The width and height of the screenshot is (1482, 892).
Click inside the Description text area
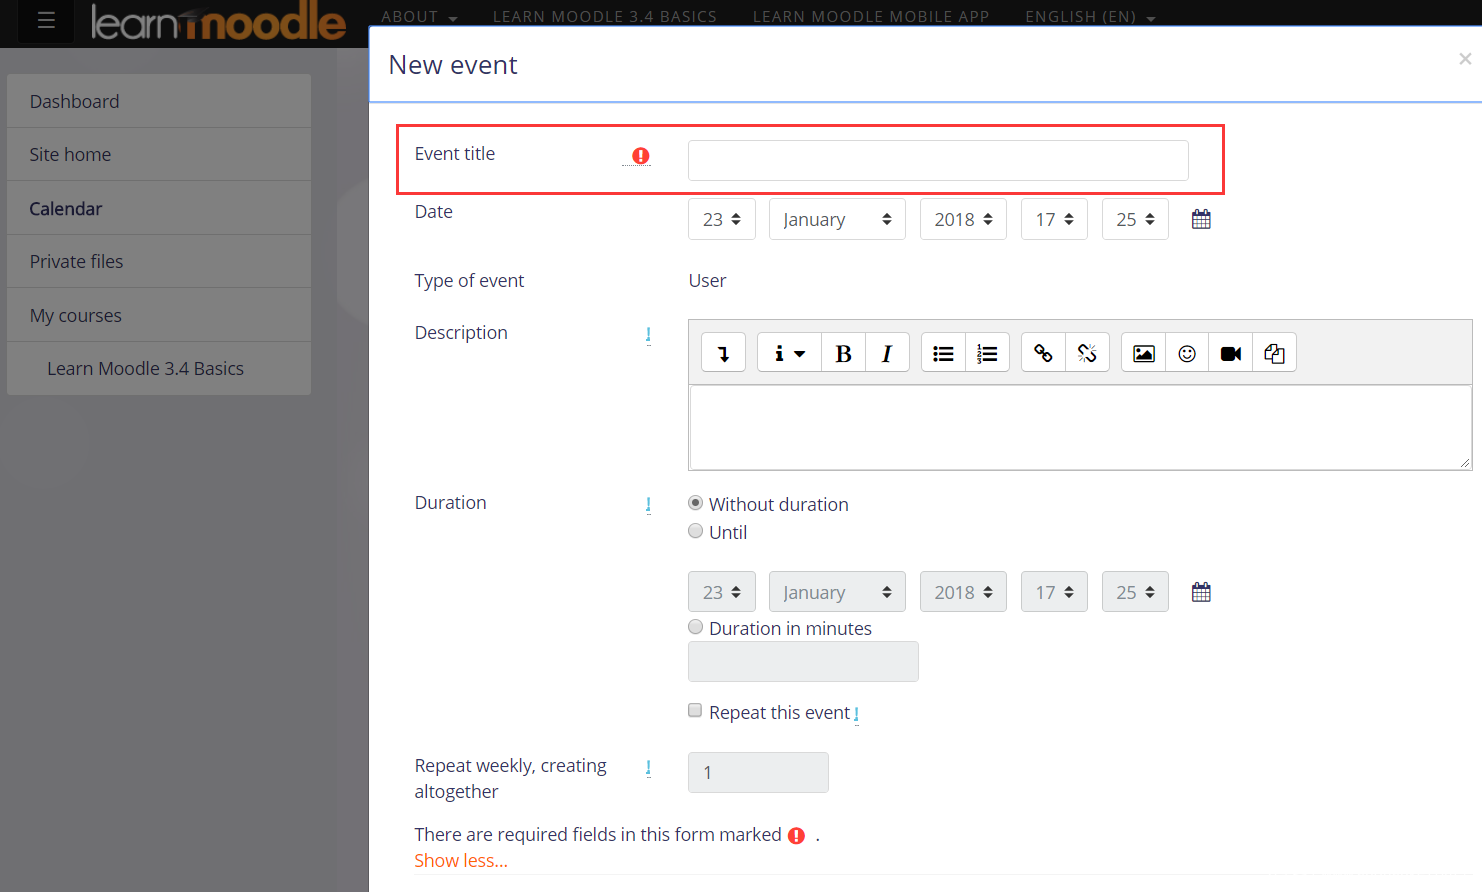[x=1080, y=427]
